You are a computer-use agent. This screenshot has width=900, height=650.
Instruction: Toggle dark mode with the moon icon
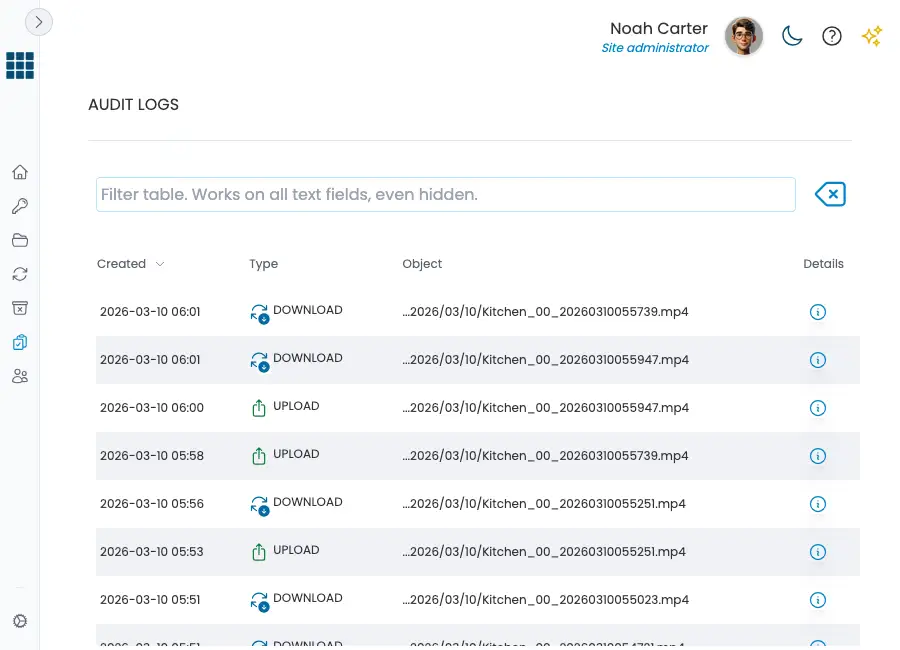click(x=792, y=36)
